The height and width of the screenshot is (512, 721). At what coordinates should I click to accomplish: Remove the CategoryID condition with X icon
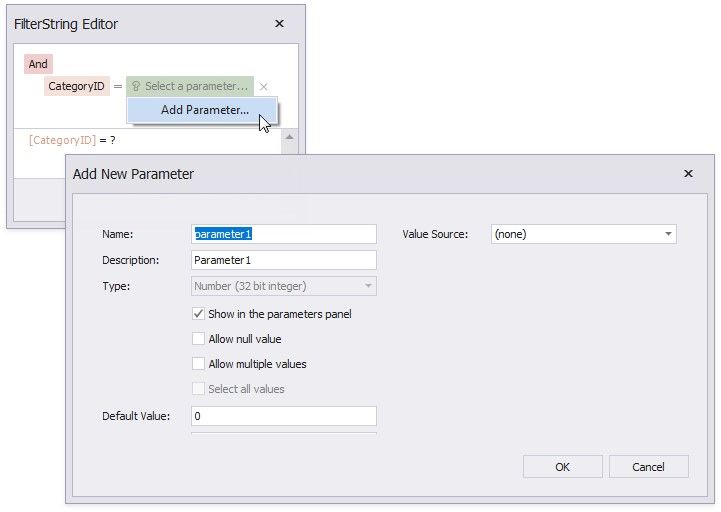coord(263,87)
